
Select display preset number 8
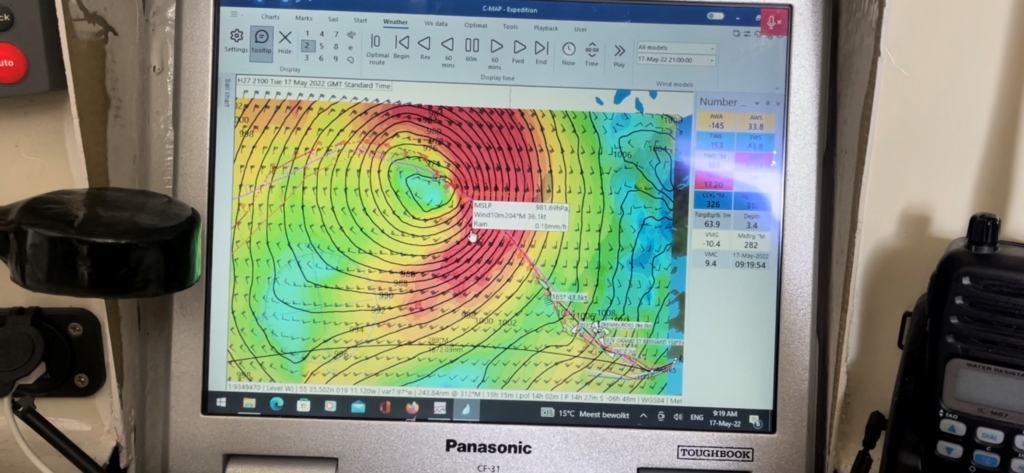pos(336,47)
